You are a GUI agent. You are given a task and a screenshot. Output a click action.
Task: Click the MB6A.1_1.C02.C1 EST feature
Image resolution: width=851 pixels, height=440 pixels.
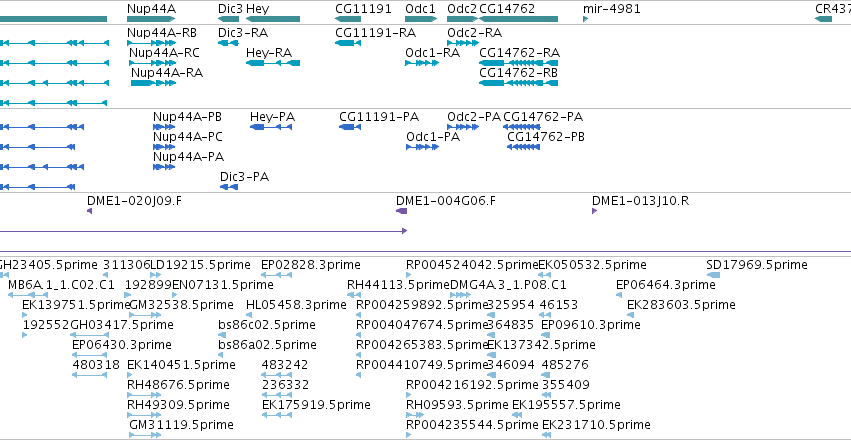point(28,295)
